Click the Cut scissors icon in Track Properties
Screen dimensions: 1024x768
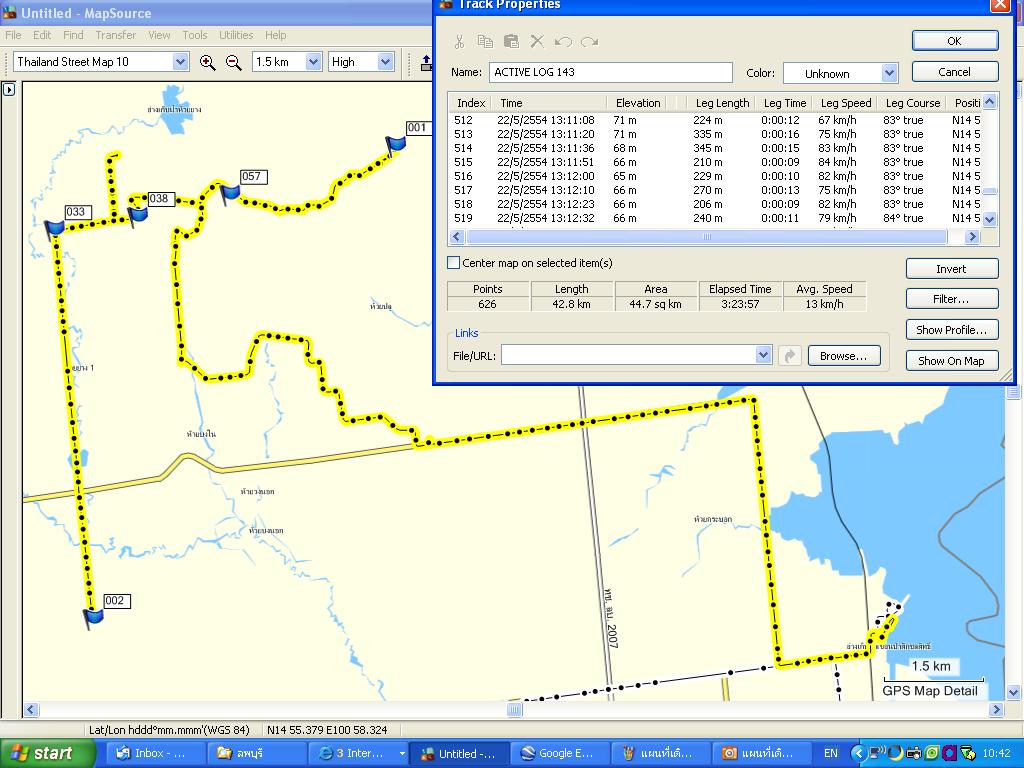pyautogui.click(x=459, y=41)
